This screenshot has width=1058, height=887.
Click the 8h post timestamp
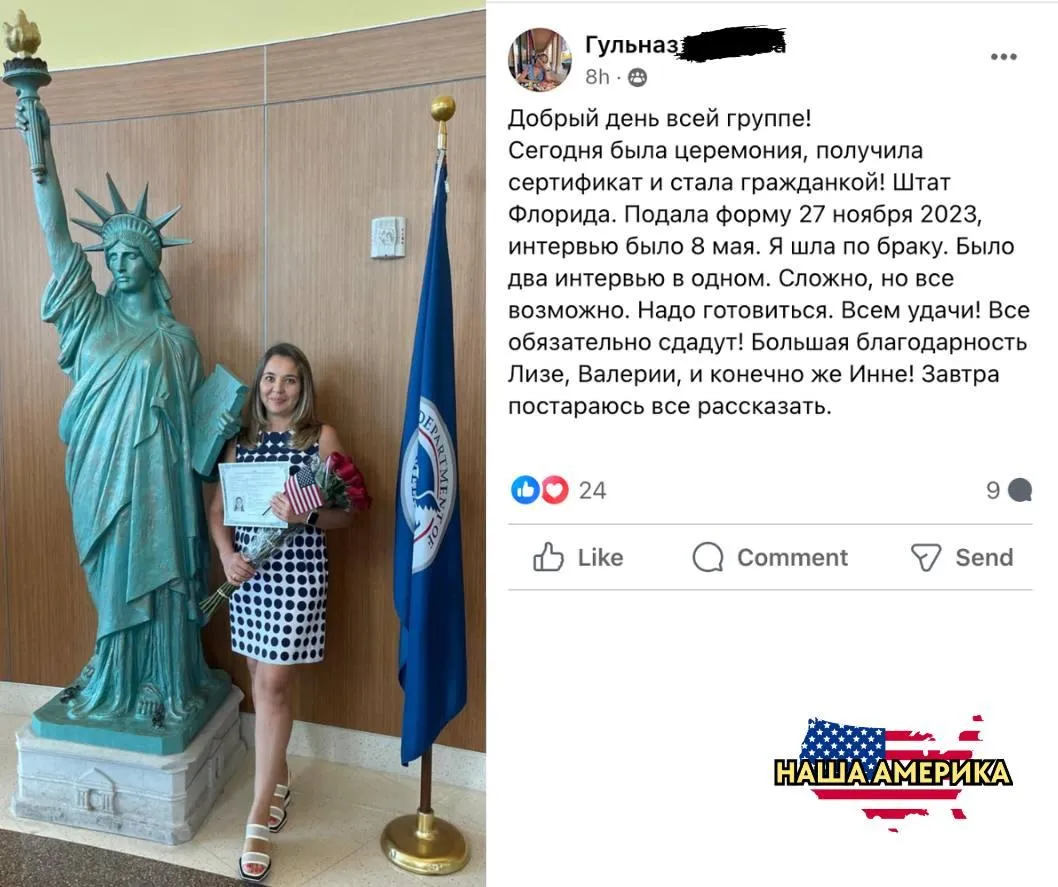[597, 77]
